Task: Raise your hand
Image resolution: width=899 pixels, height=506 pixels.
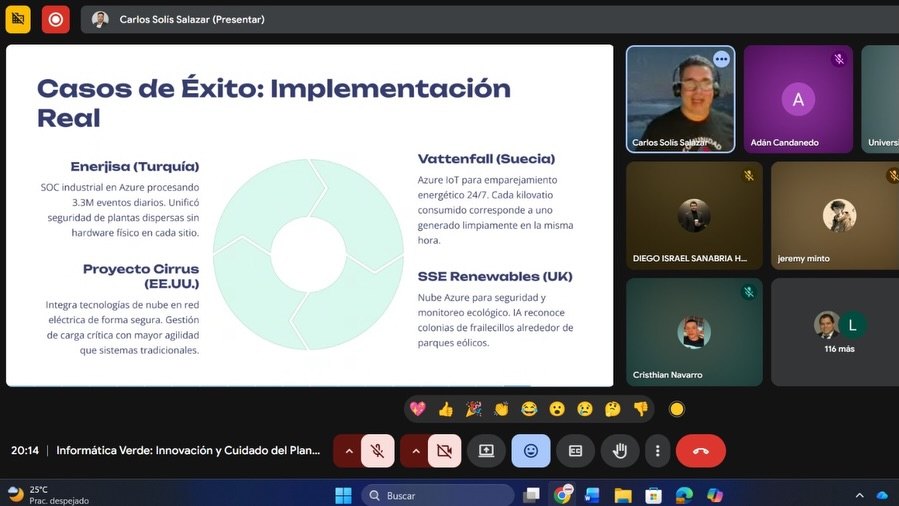Action: point(620,451)
